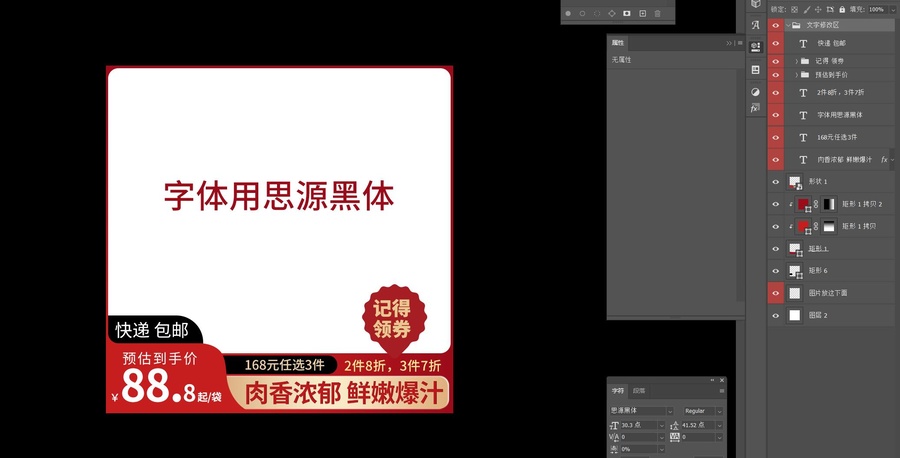Viewport: 900px width, 458px height.
Task: Click the gradient mask thumbnail of 矩形 1 拷贝
Action: pos(829,226)
